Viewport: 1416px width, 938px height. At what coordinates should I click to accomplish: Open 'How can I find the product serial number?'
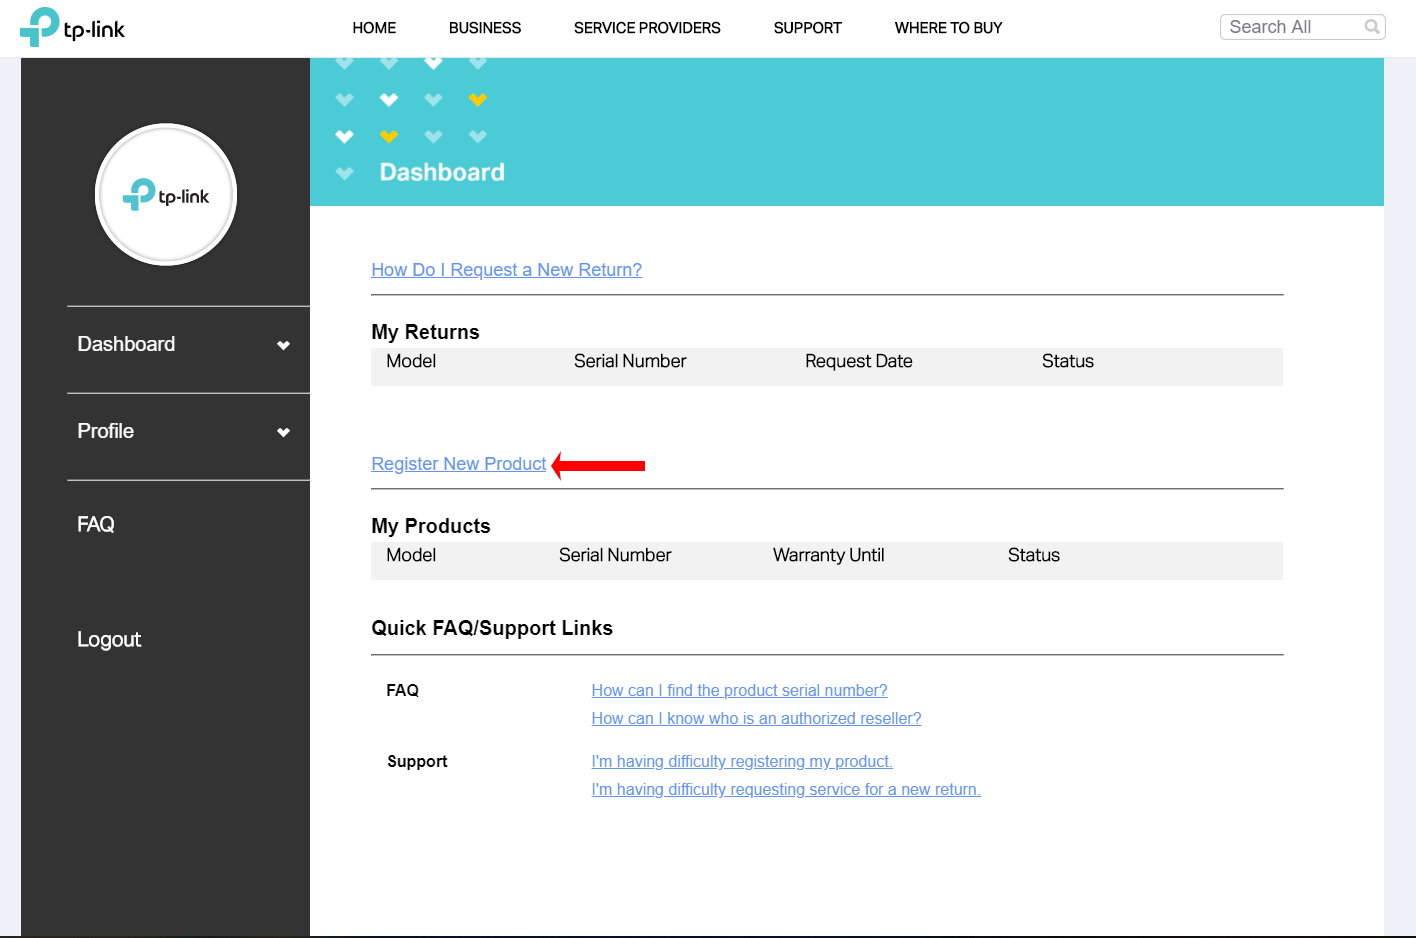(x=738, y=690)
